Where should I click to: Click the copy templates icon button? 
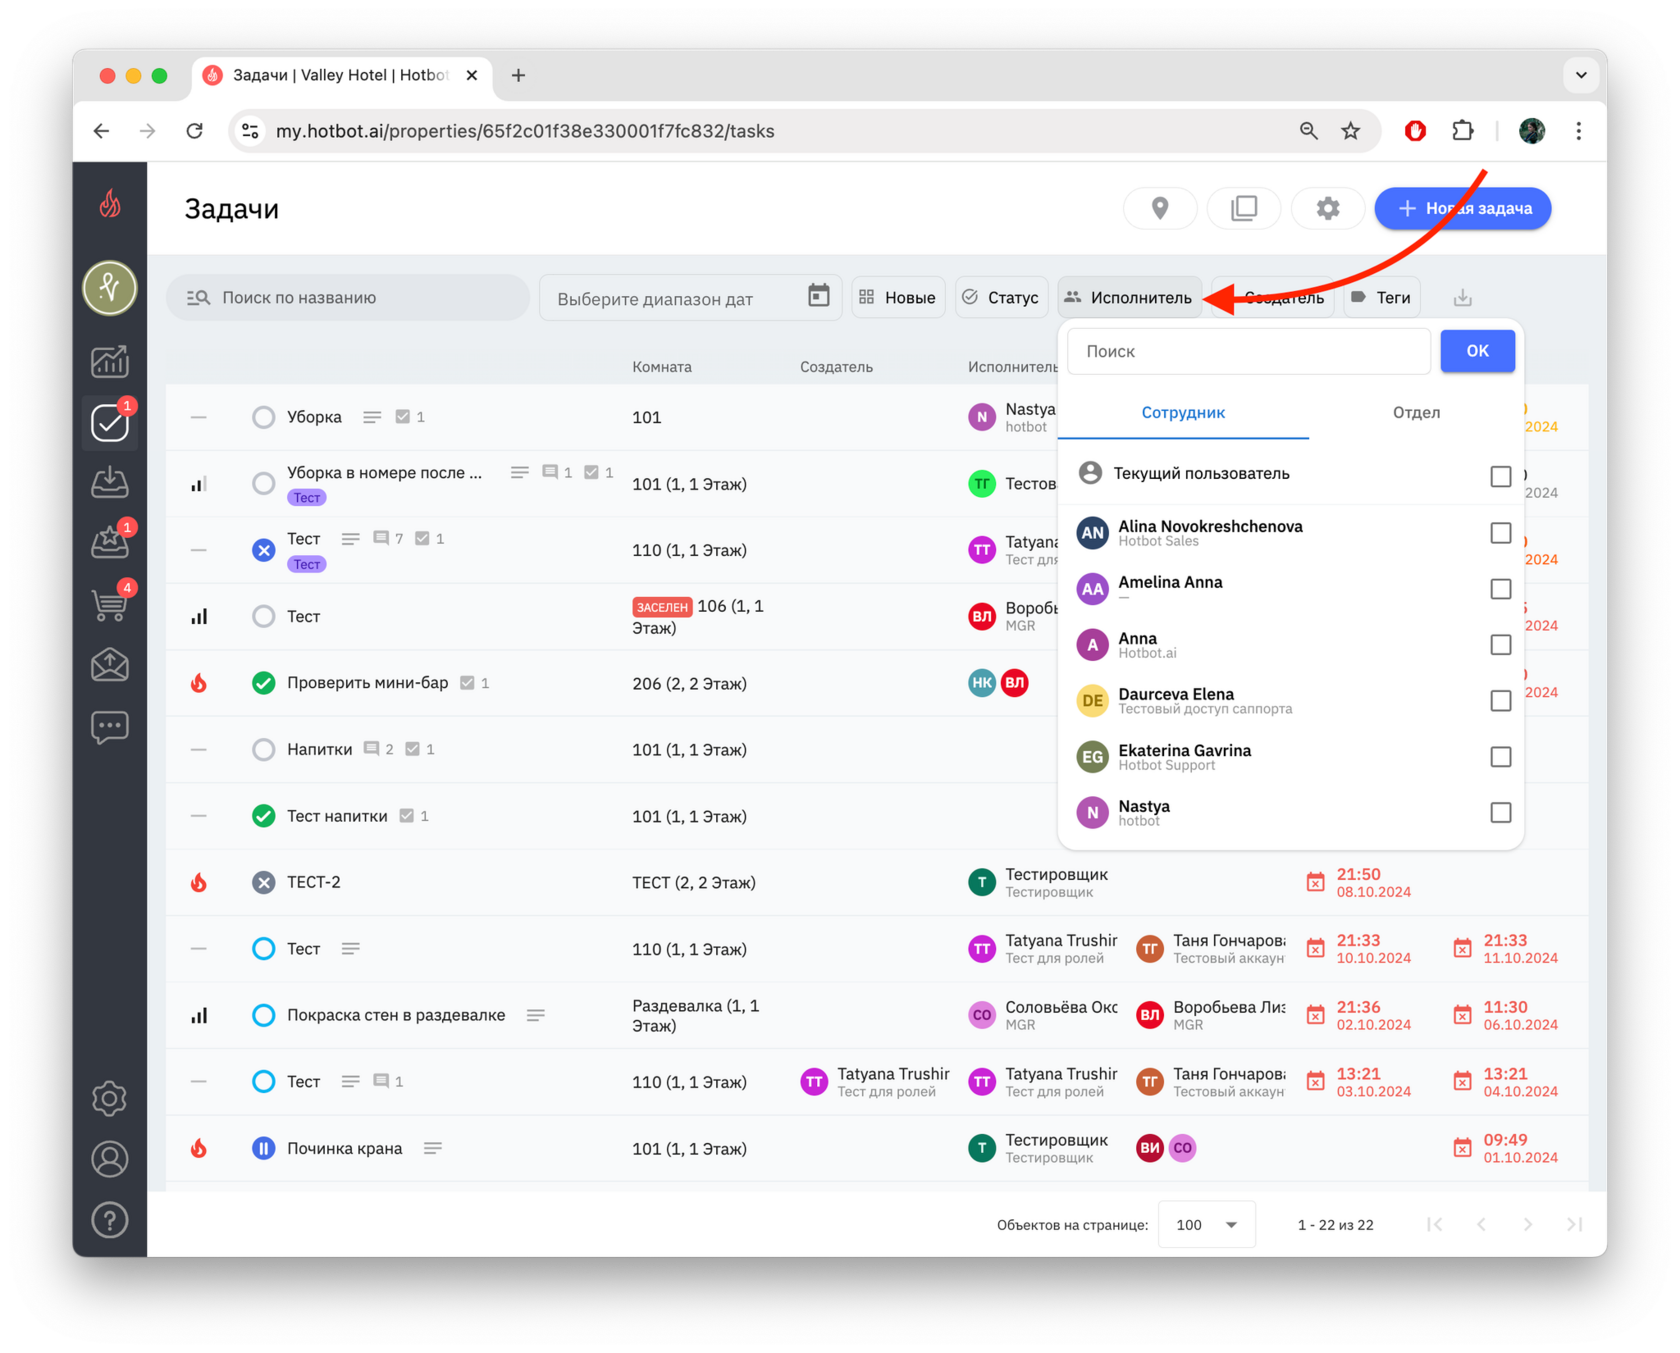coord(1244,208)
